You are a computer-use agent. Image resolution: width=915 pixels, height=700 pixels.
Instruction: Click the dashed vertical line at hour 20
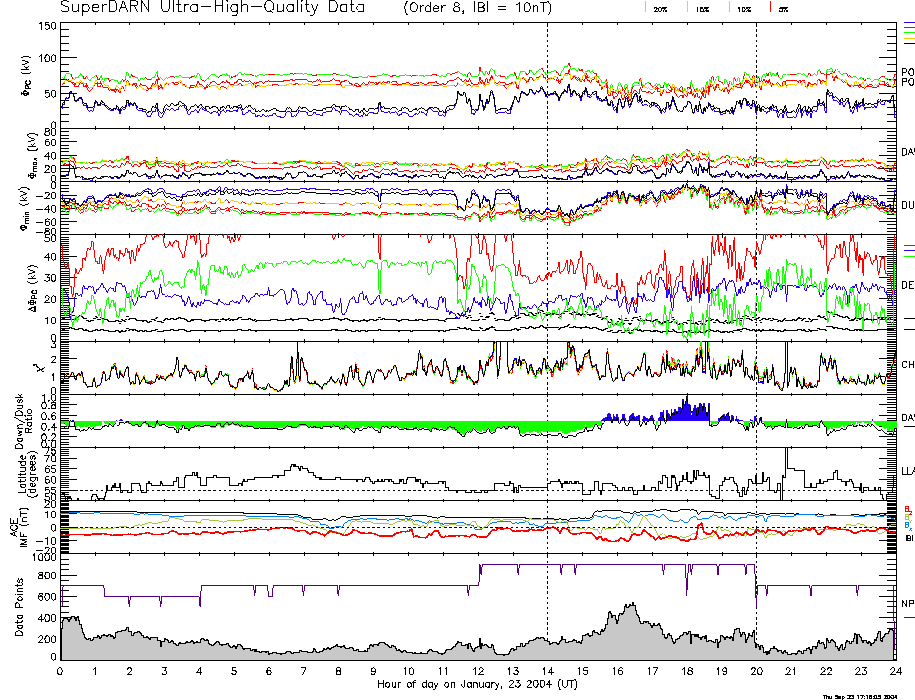pos(756,300)
